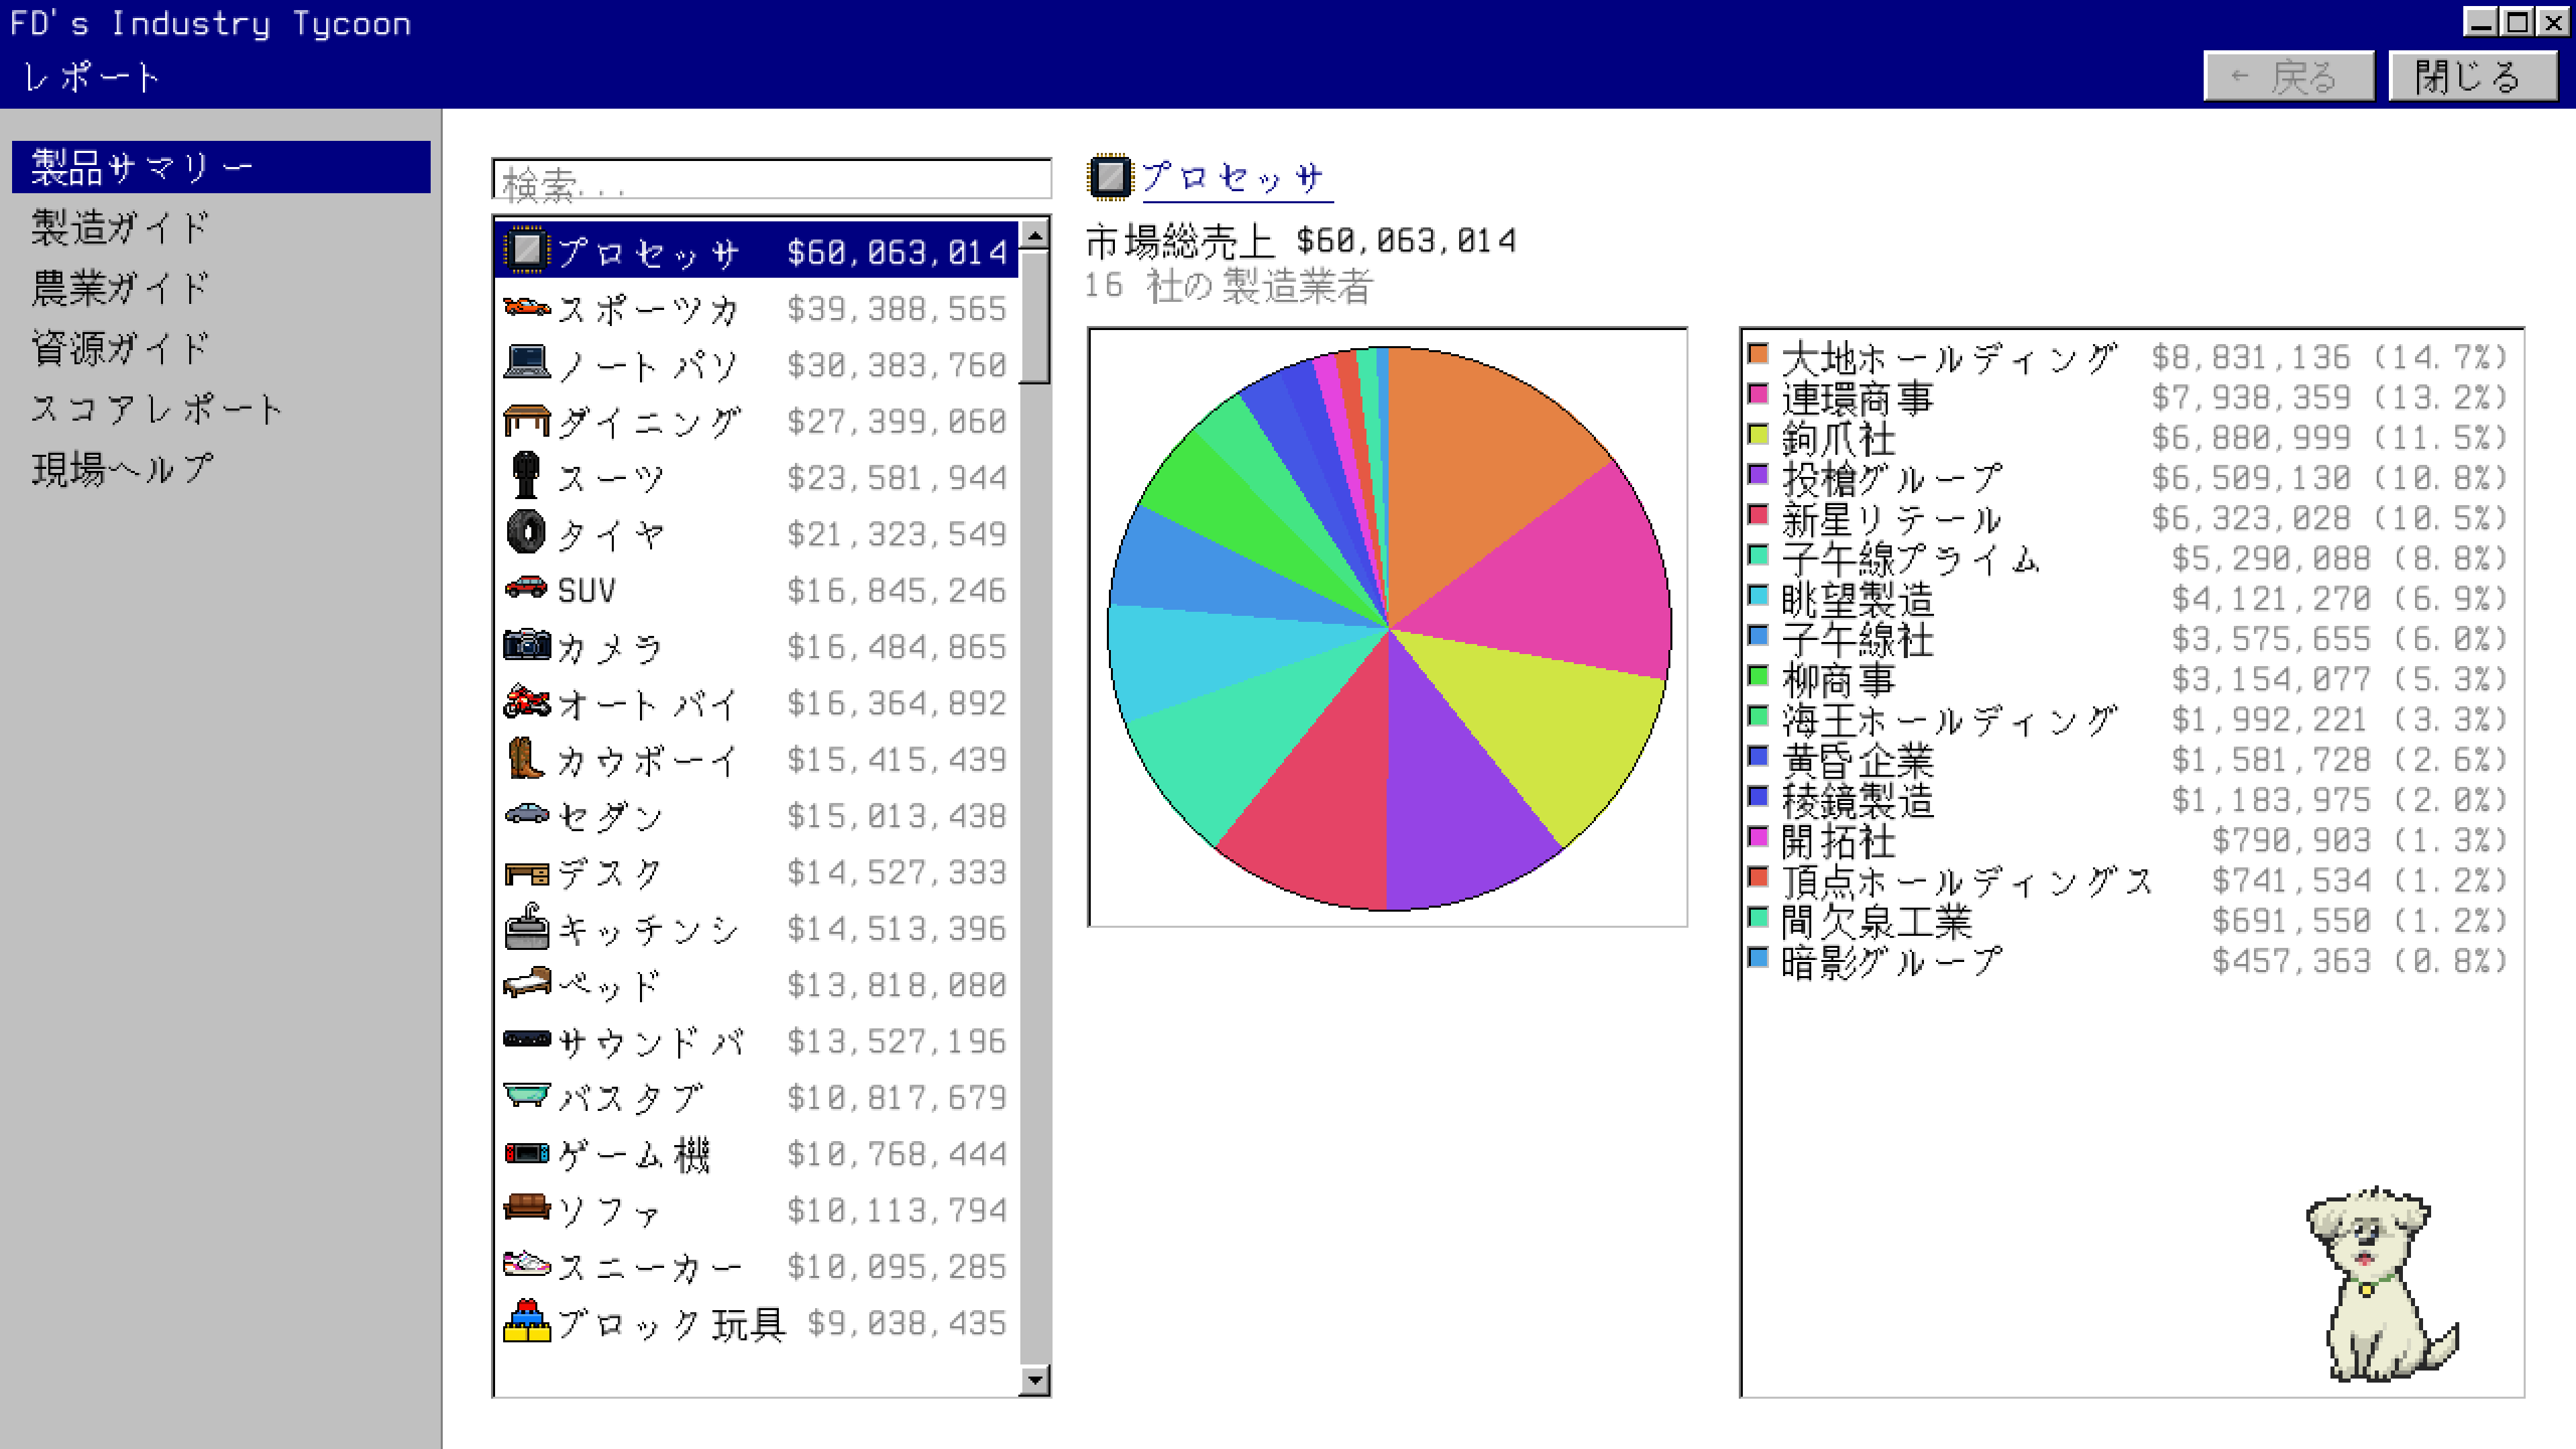Screen dimensions: 2576x1449
Task: Click the red SUV icon
Action: (526, 588)
